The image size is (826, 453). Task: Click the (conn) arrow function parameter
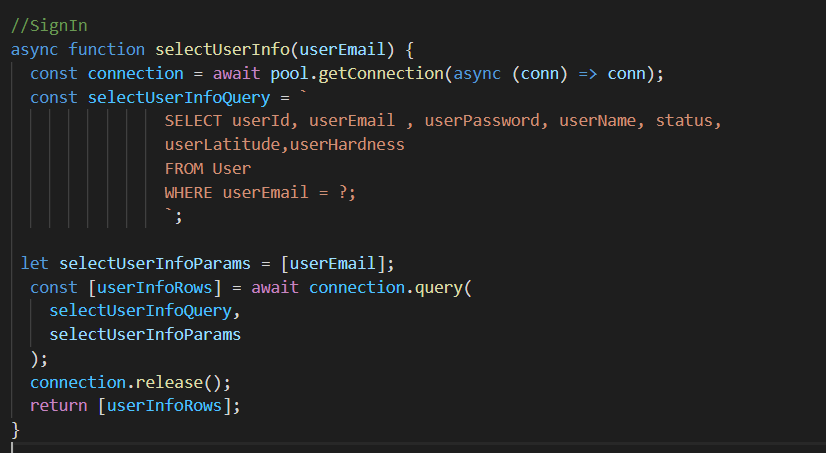click(539, 74)
